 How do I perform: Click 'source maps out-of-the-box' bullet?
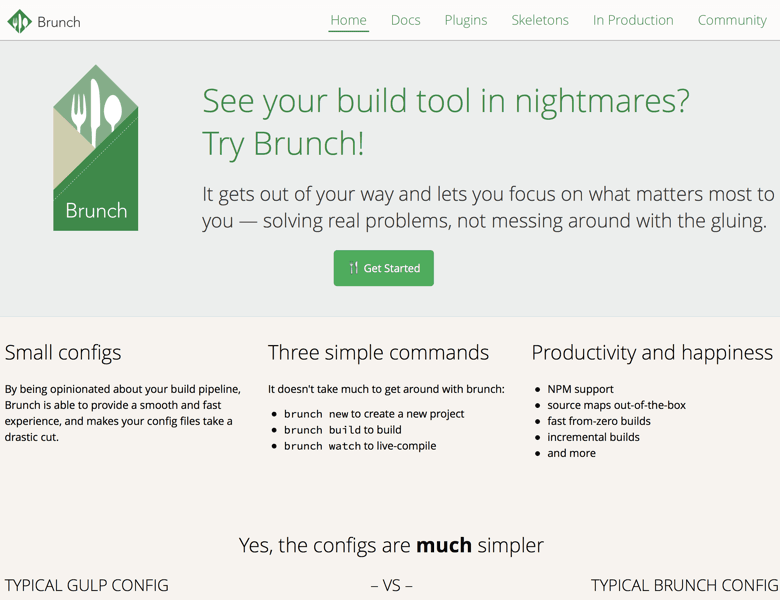click(x=616, y=405)
